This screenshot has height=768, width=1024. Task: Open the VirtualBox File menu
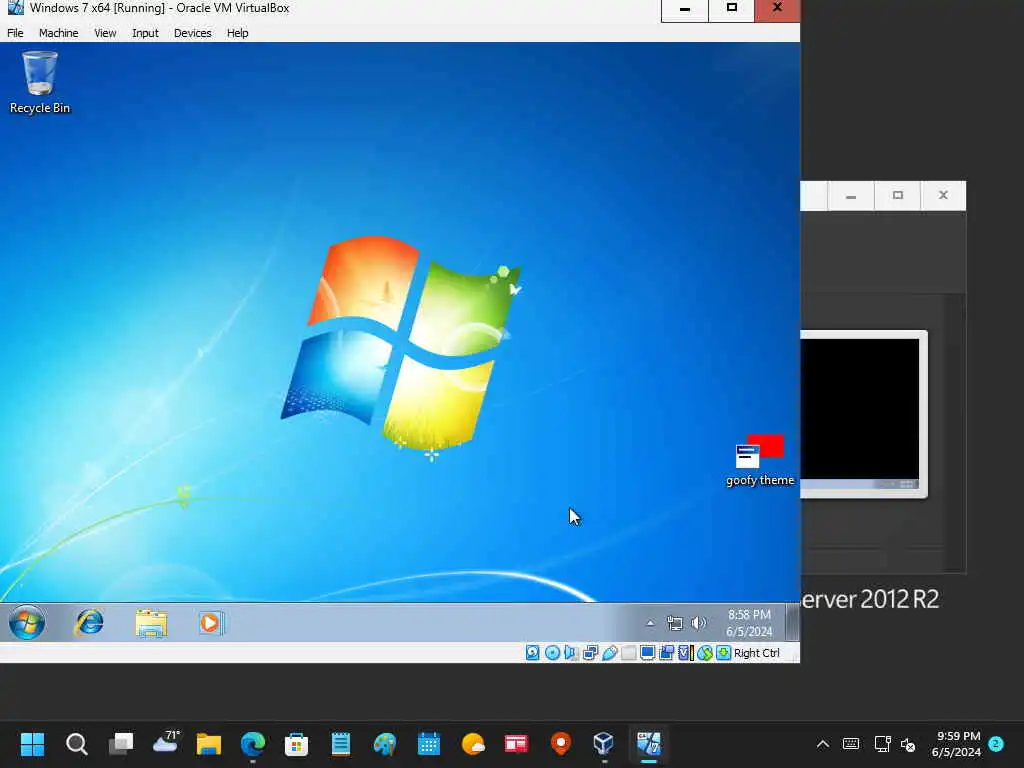coord(15,33)
